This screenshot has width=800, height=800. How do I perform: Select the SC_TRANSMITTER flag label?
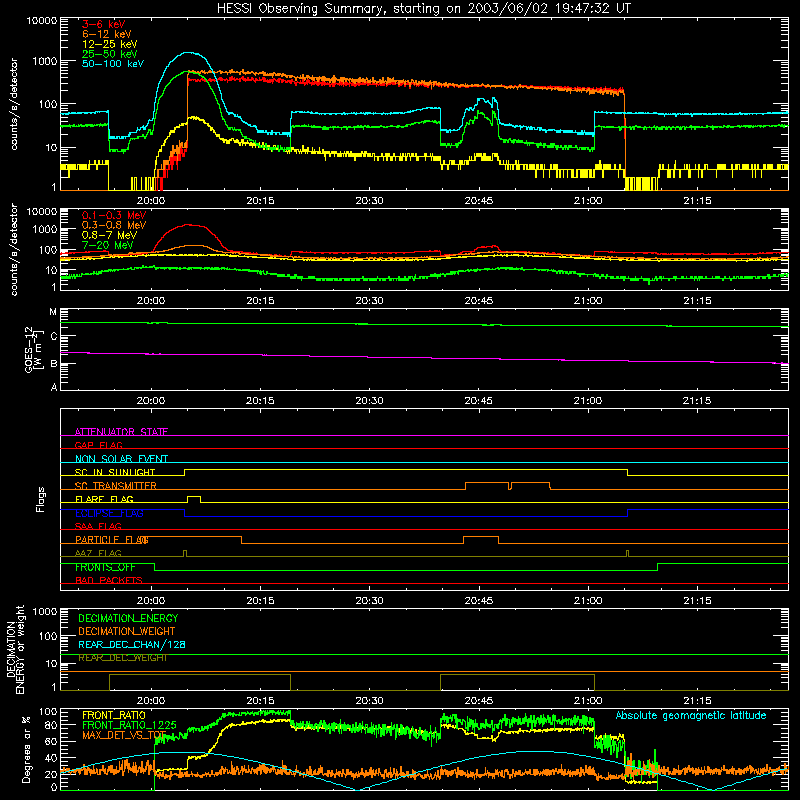pos(116,485)
